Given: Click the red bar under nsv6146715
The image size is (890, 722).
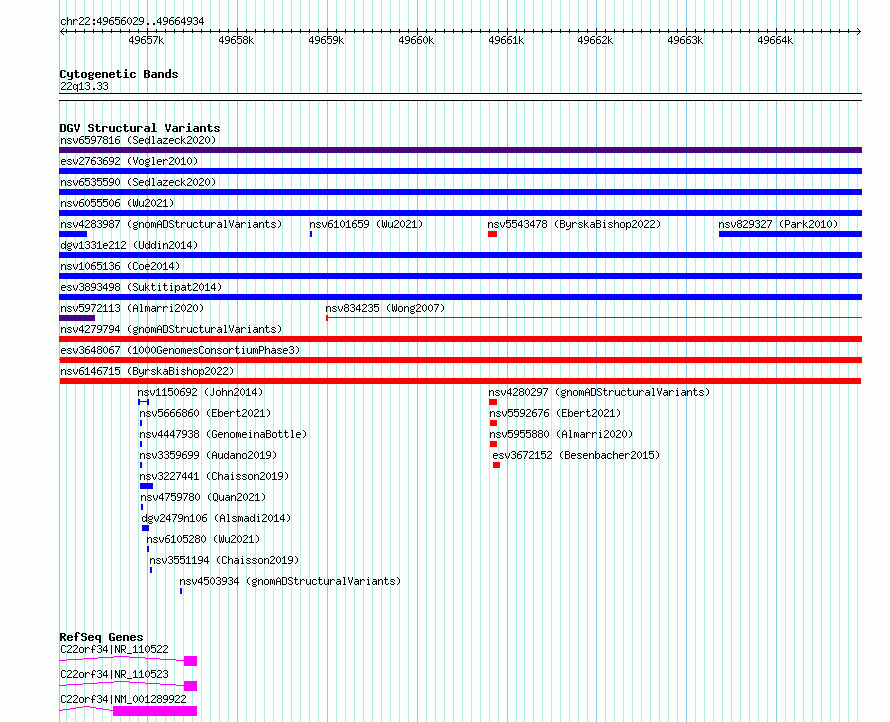Looking at the screenshot, I should pyautogui.click(x=460, y=381).
